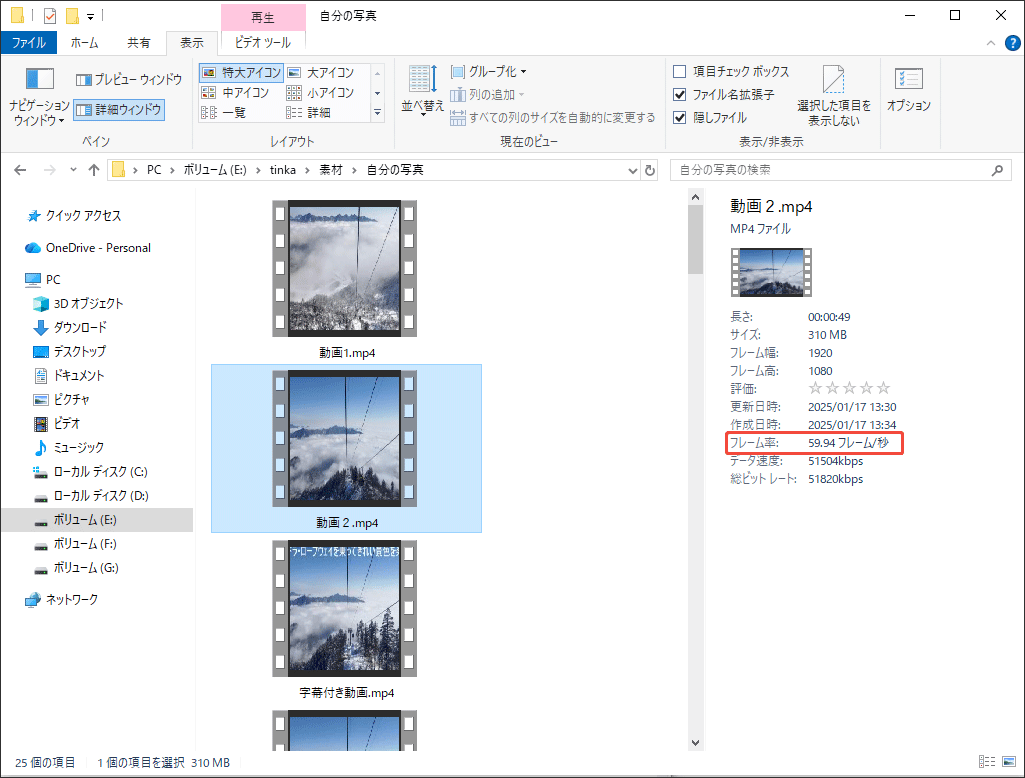Open the address bar path dropdown
The height and width of the screenshot is (778, 1025).
[632, 169]
